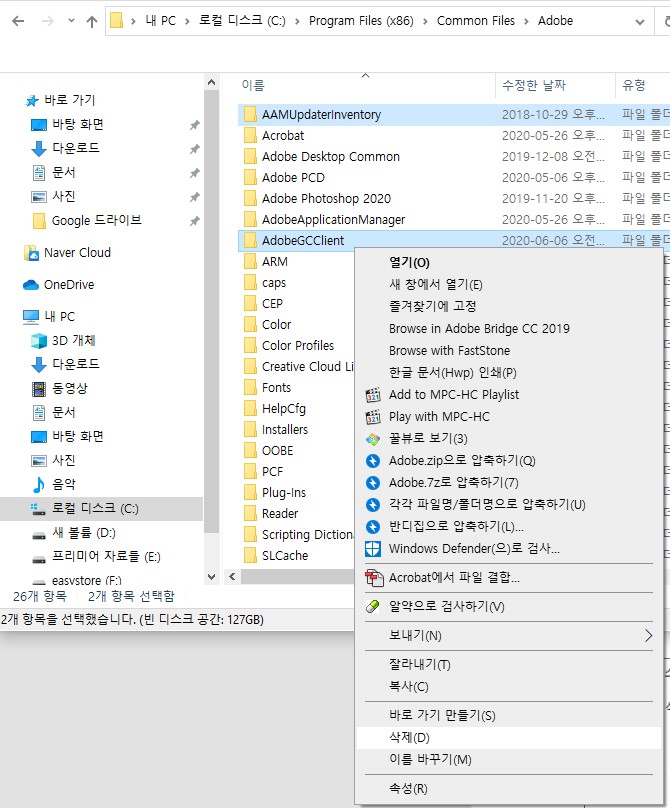This screenshot has width=670, height=808.
Task: Click Program Files (x86) in address path
Action: coord(361,21)
